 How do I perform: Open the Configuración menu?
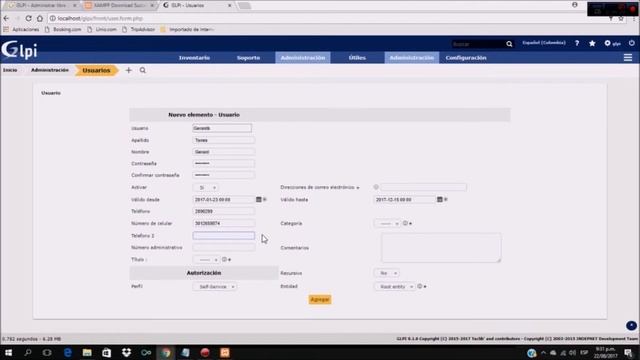(466, 58)
